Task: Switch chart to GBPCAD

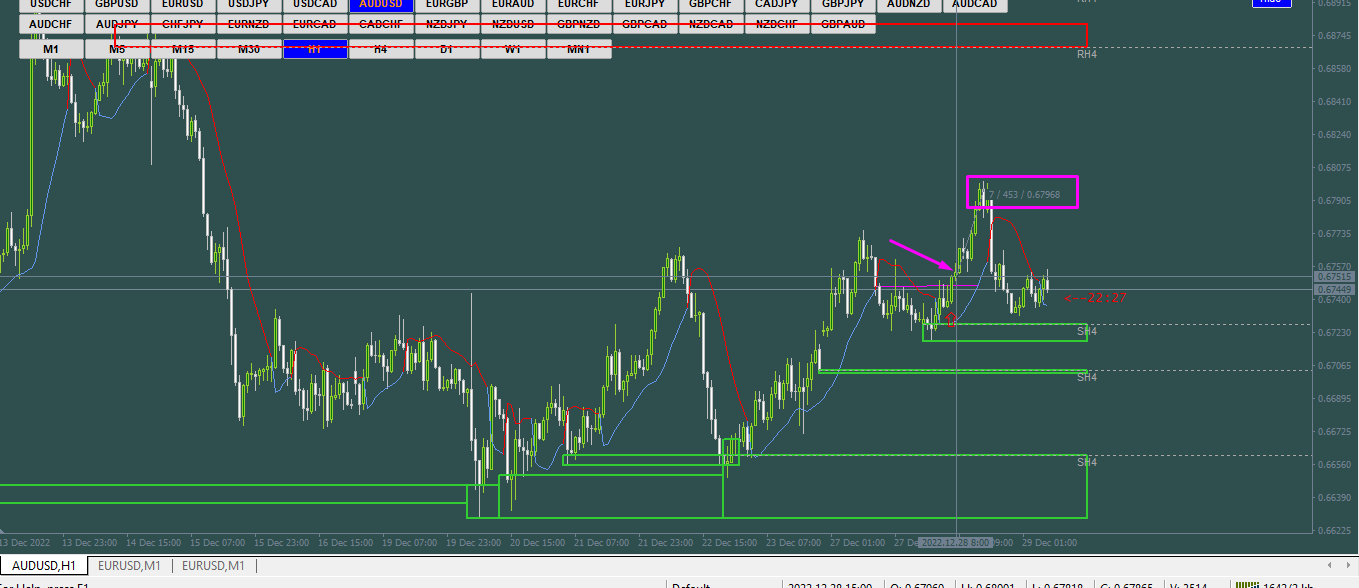Action: click(x=645, y=24)
